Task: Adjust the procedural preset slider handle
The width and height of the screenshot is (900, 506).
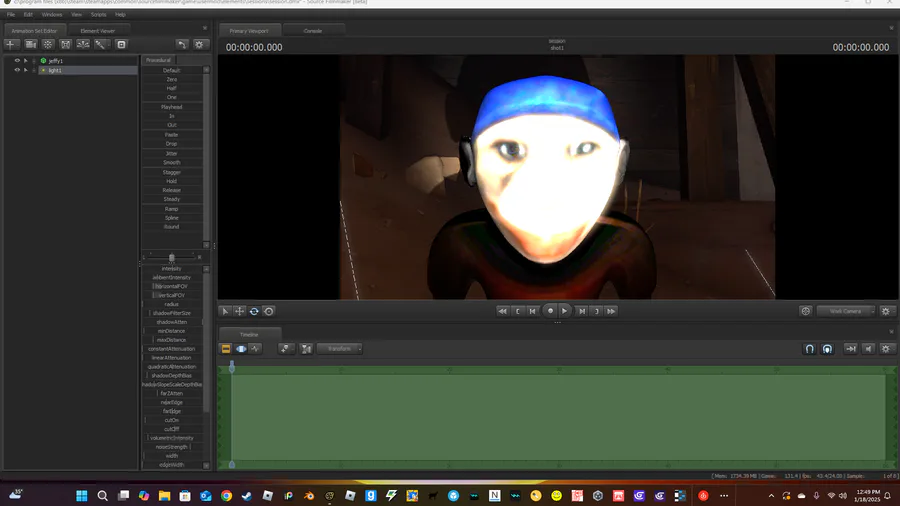Action: tap(172, 258)
